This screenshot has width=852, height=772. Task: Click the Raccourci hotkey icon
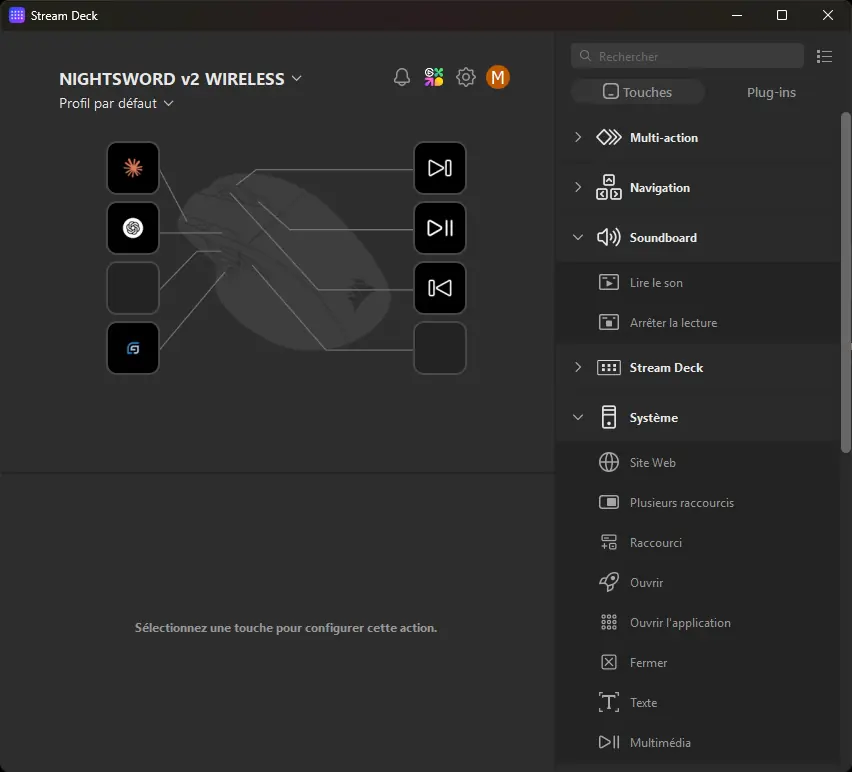[609, 542]
